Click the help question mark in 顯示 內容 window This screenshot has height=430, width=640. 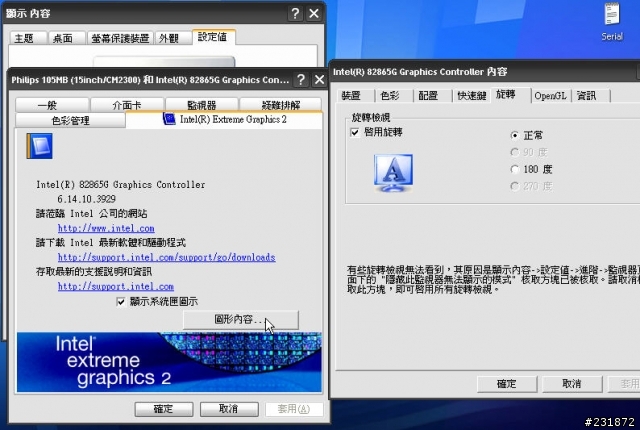click(295, 13)
